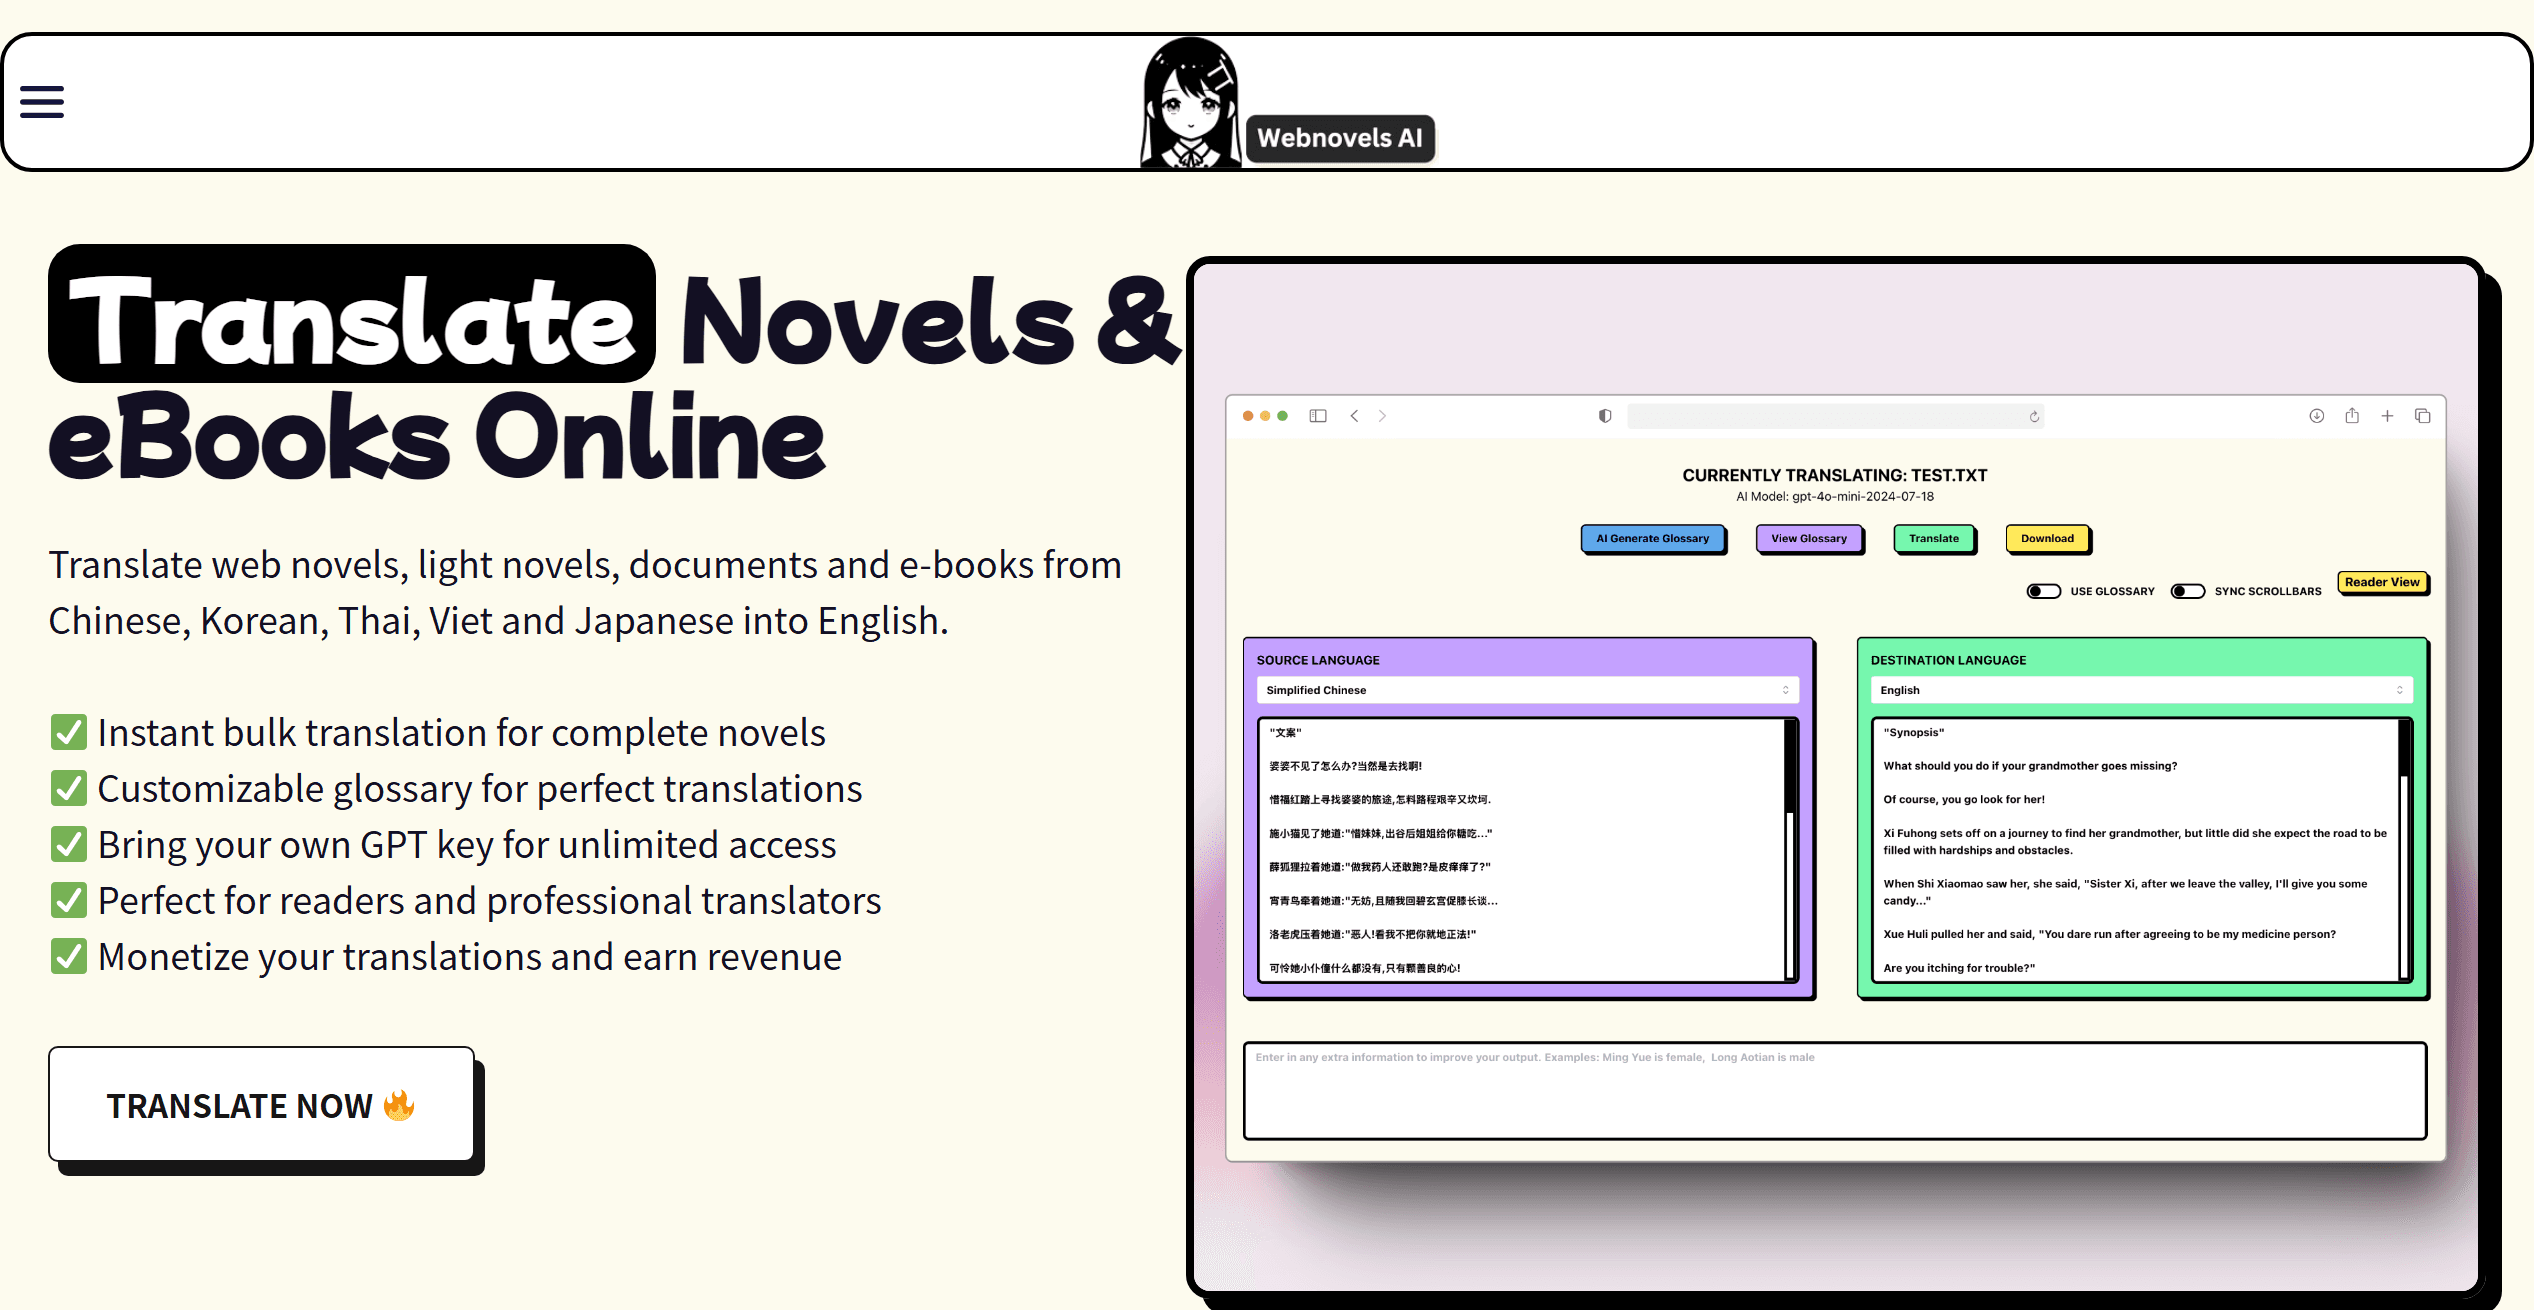Click the browser back arrow
The width and height of the screenshot is (2534, 1310).
click(x=1354, y=416)
